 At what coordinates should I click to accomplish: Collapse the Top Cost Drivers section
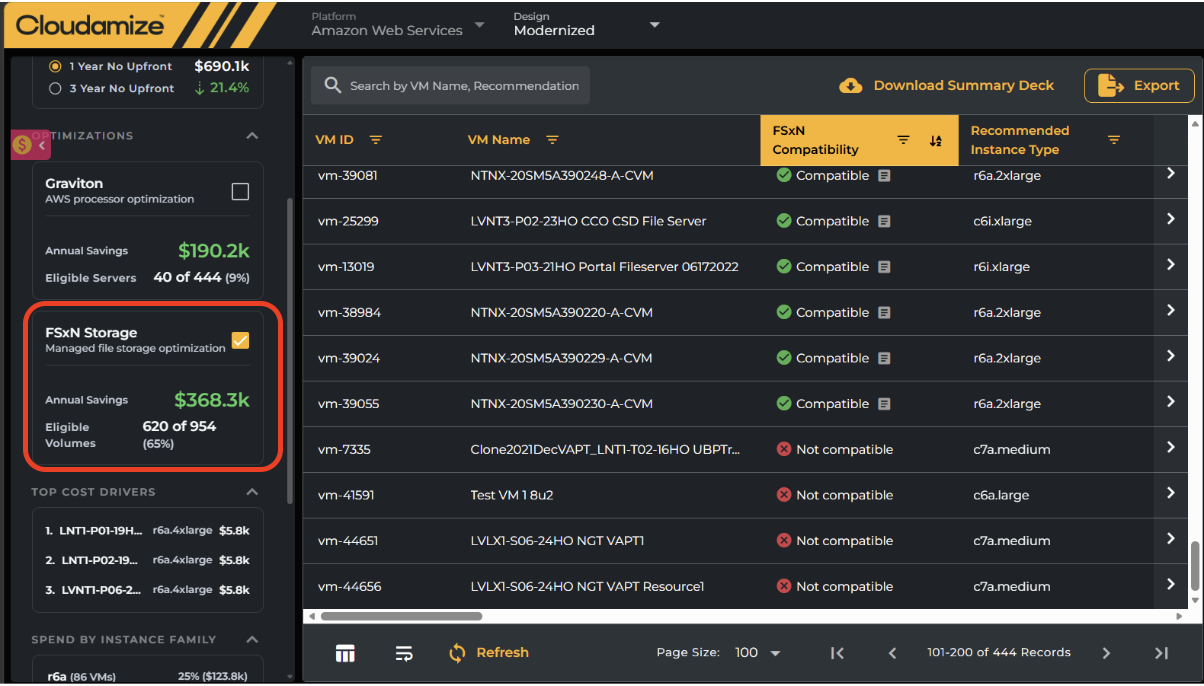point(252,492)
